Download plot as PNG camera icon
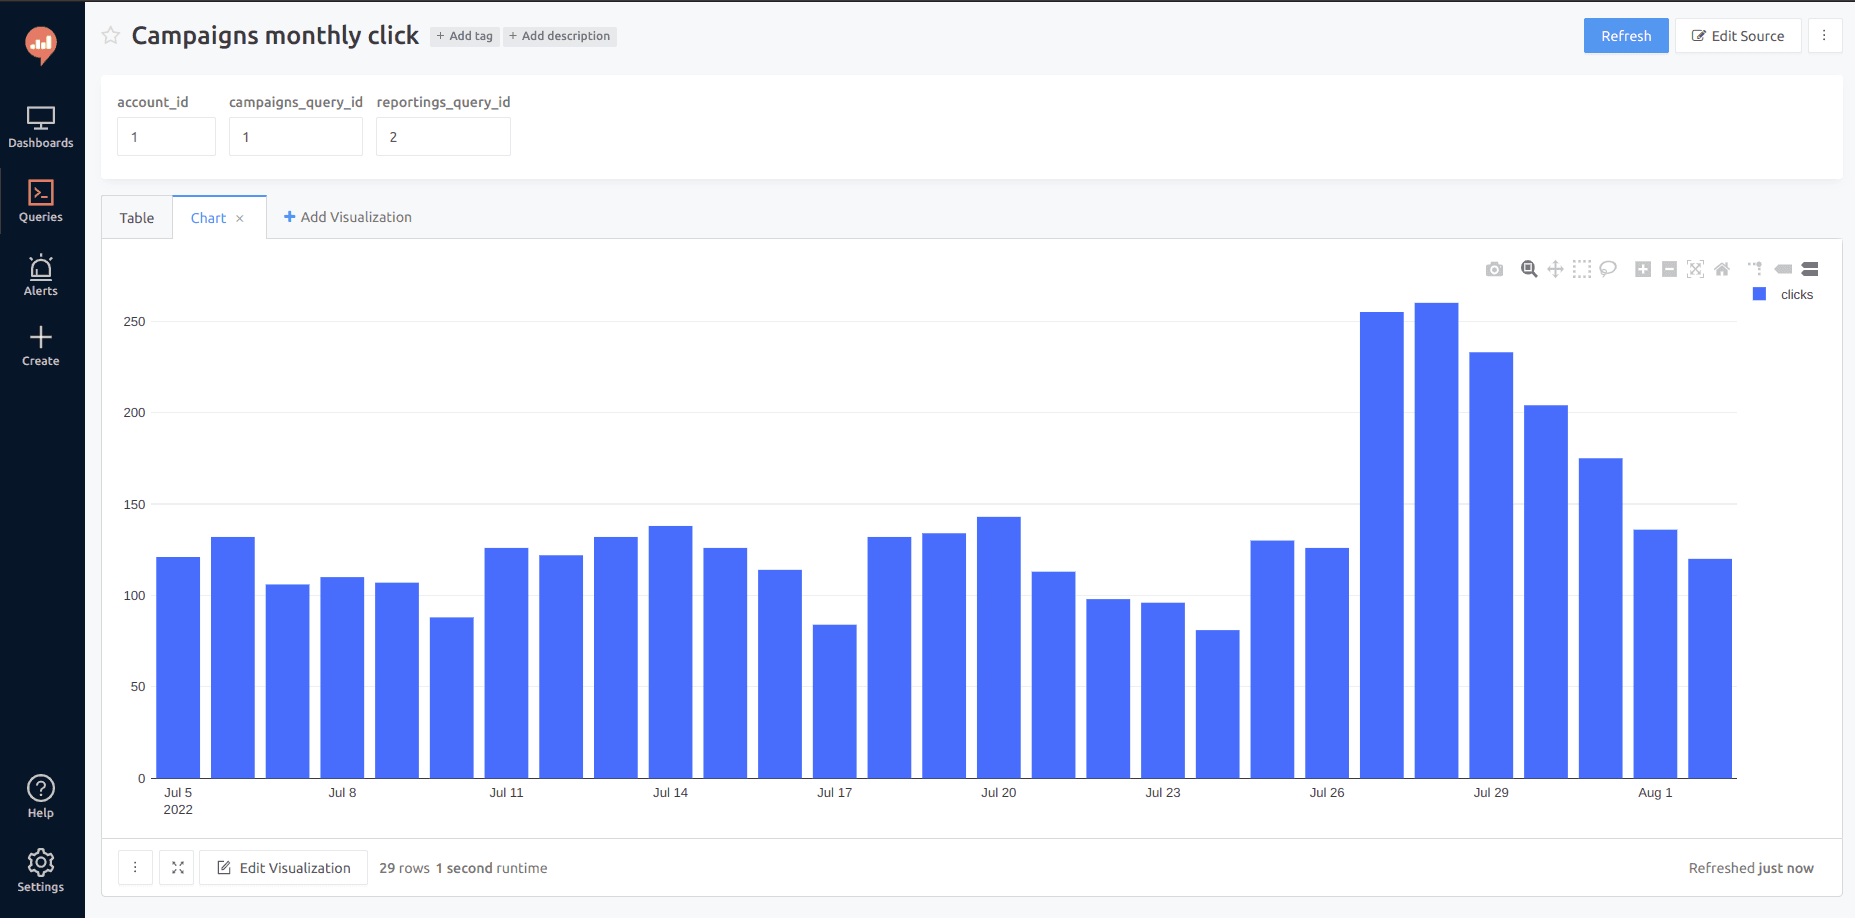The width and height of the screenshot is (1855, 918). click(1494, 269)
